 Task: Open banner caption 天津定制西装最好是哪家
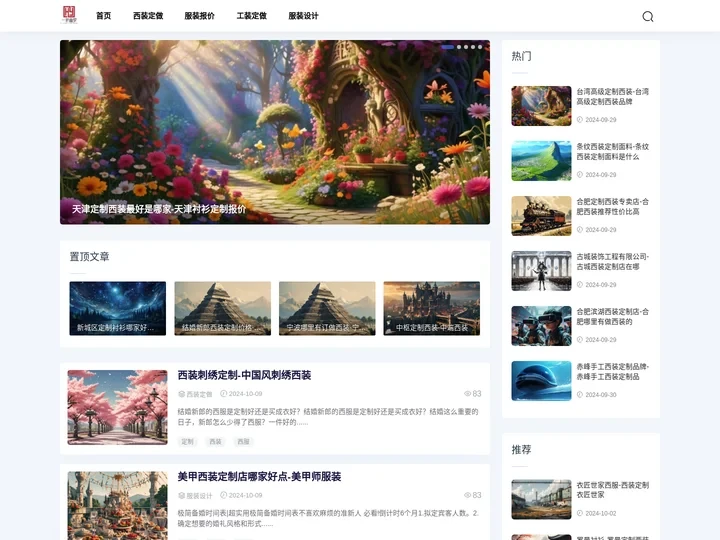point(159,209)
